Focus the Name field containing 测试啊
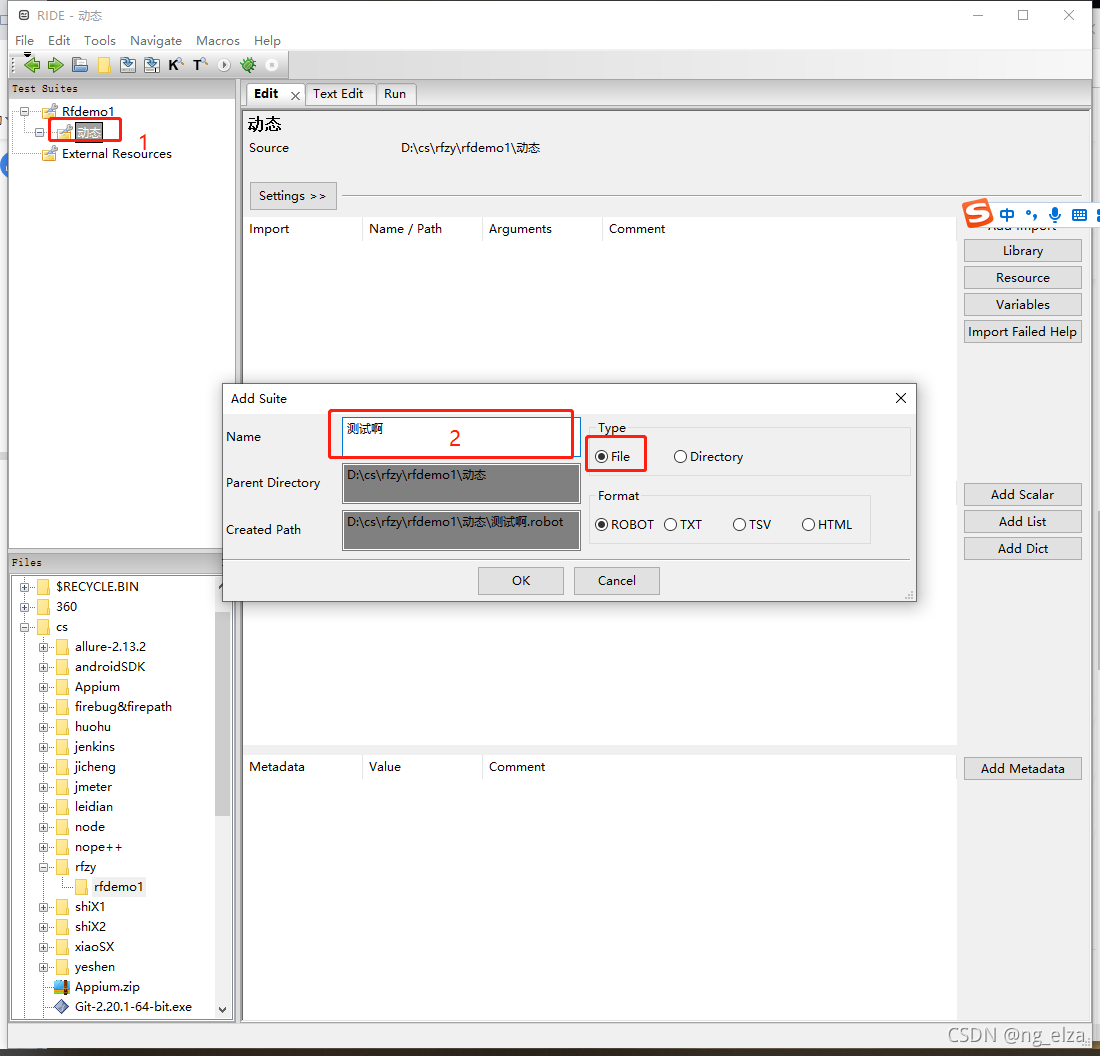This screenshot has height=1056, width=1100. (461, 436)
